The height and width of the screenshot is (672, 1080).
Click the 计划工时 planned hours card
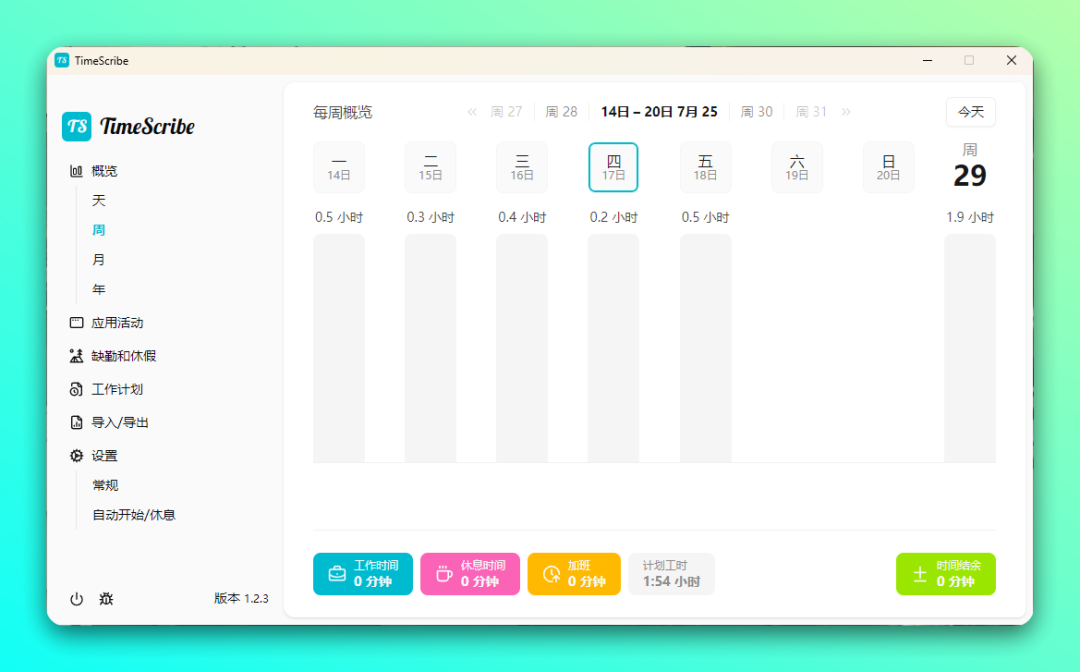pos(672,574)
